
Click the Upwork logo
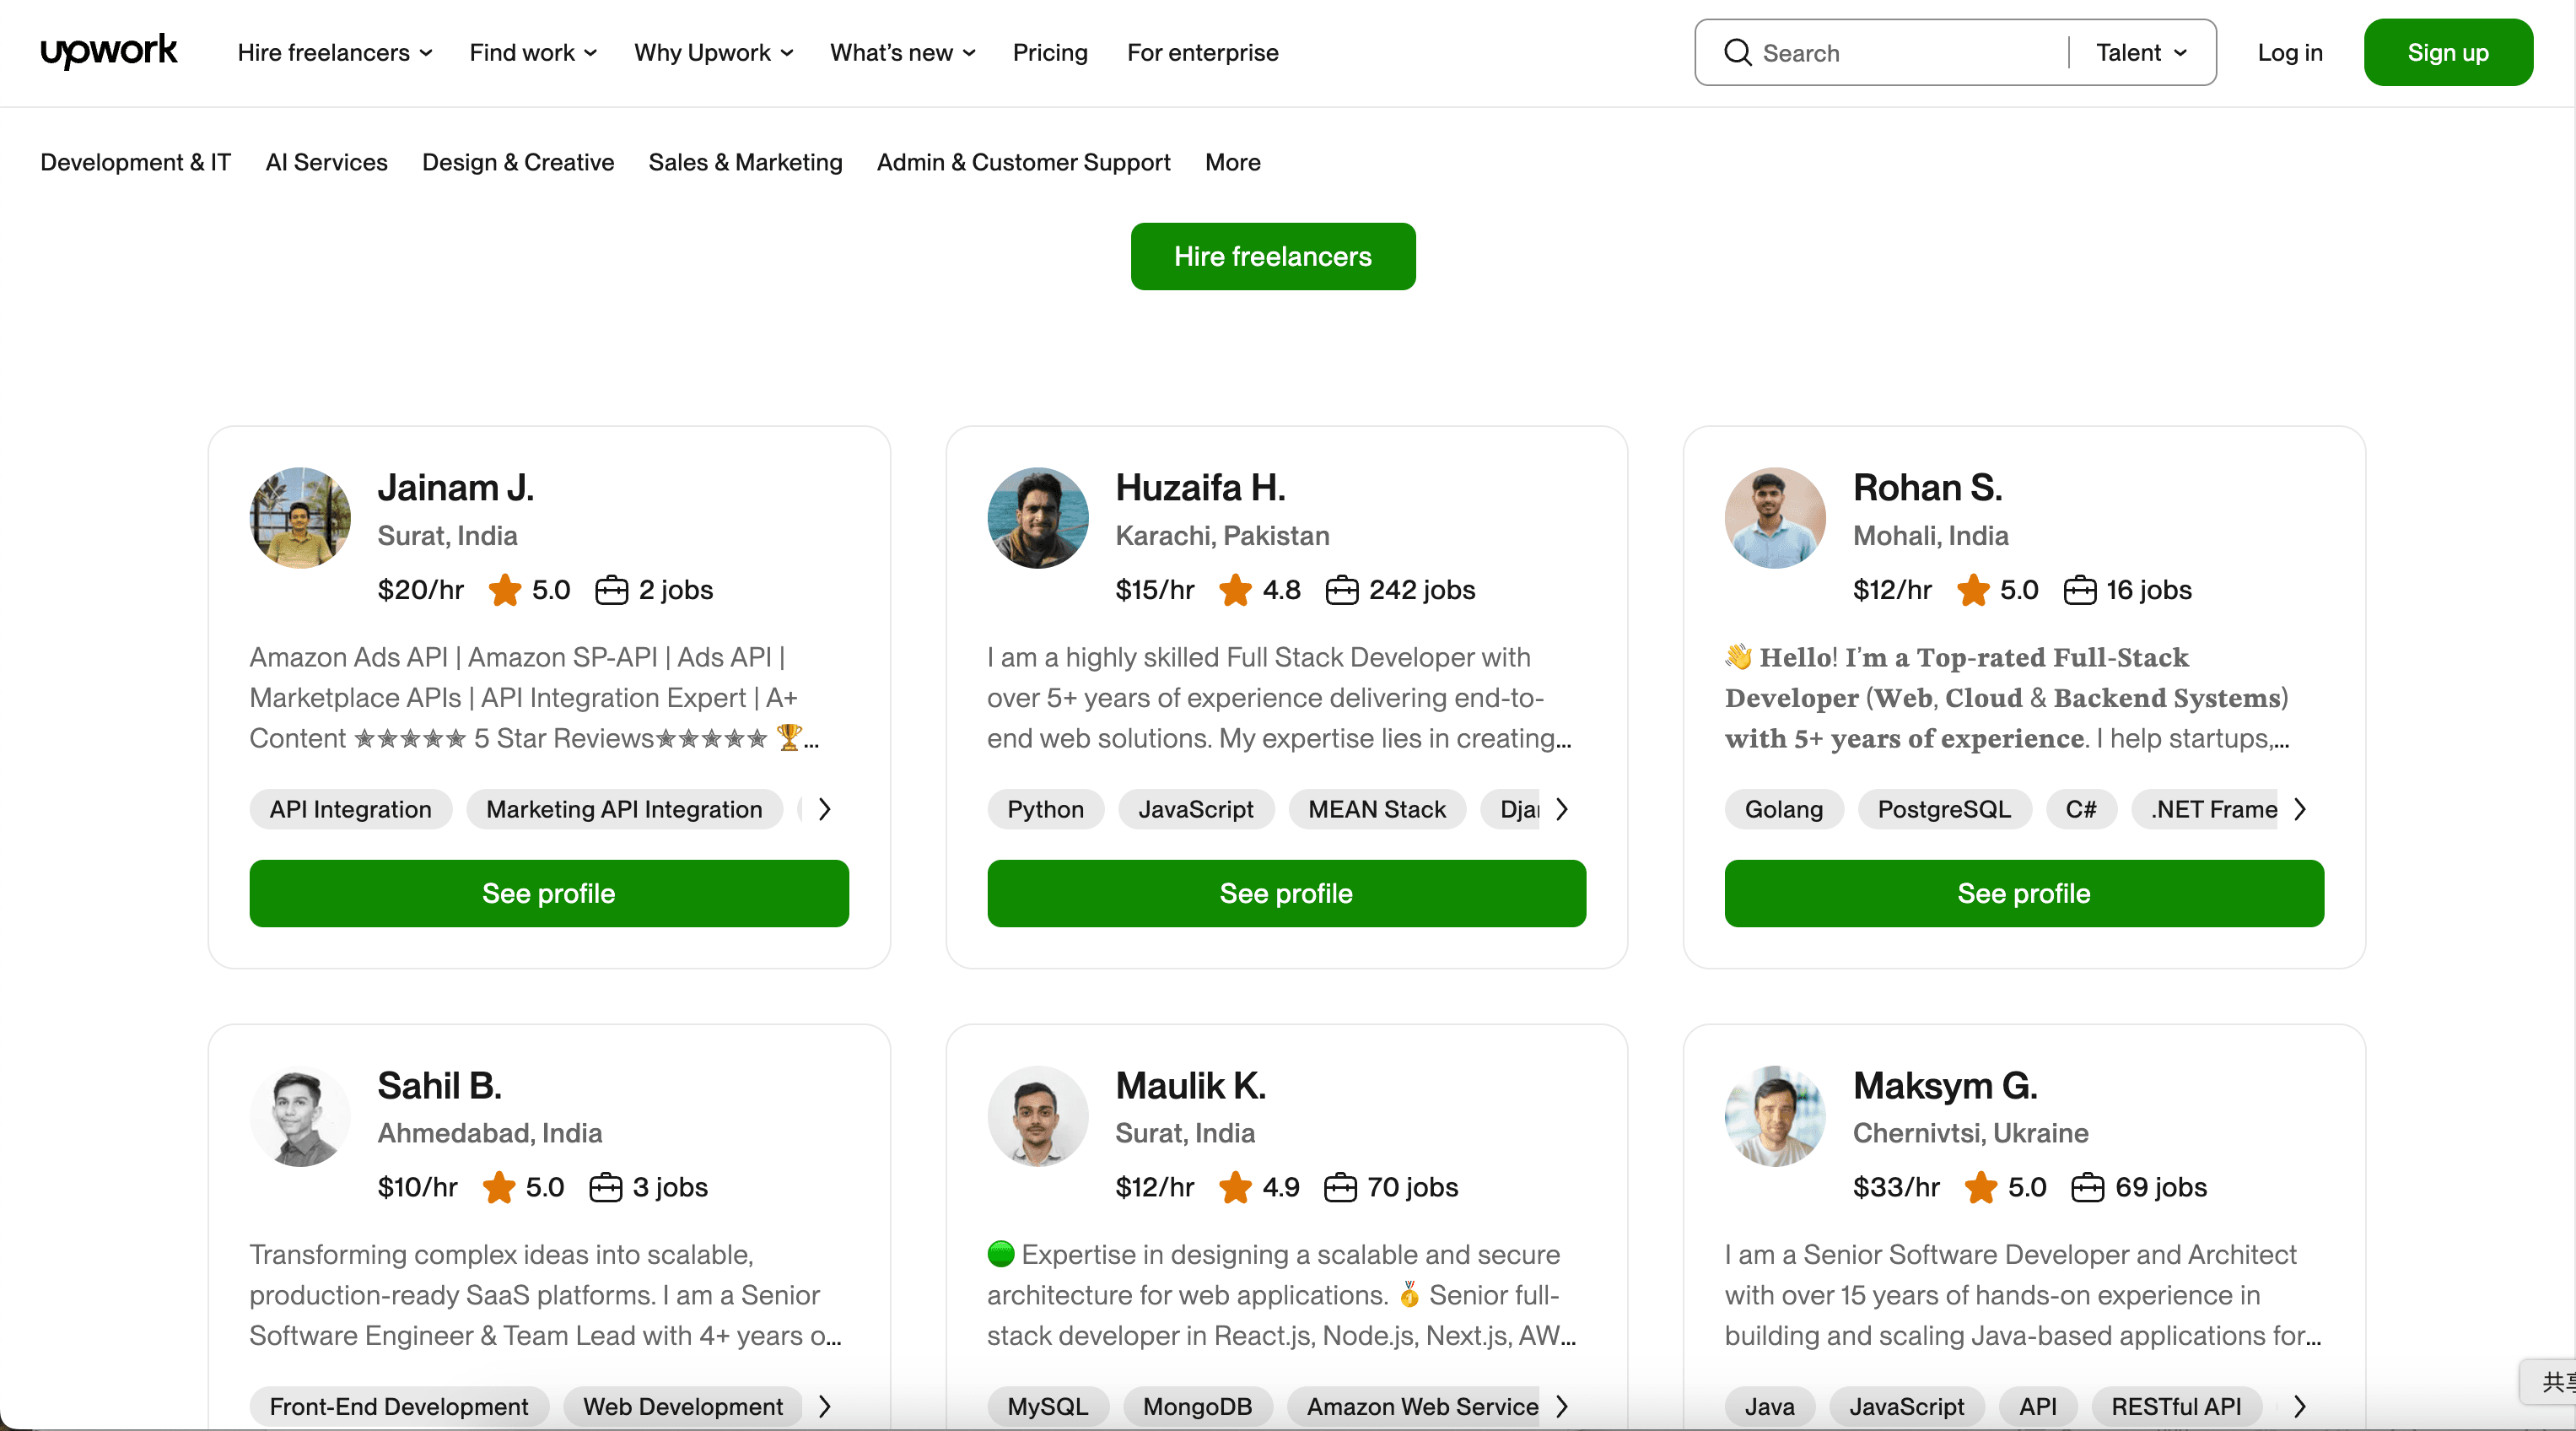[108, 52]
